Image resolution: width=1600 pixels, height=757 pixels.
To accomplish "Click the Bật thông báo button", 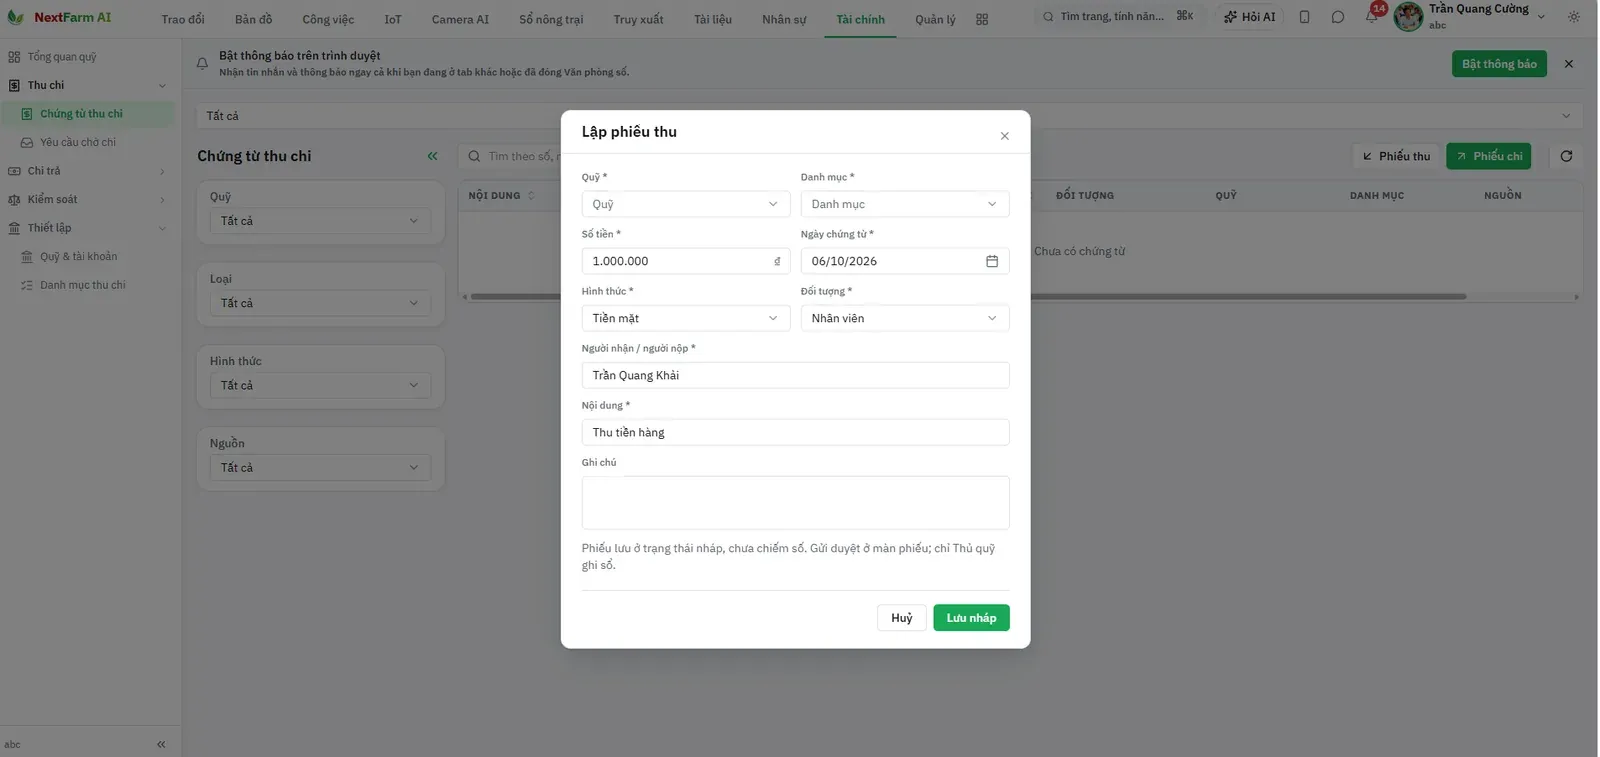I will point(1498,64).
